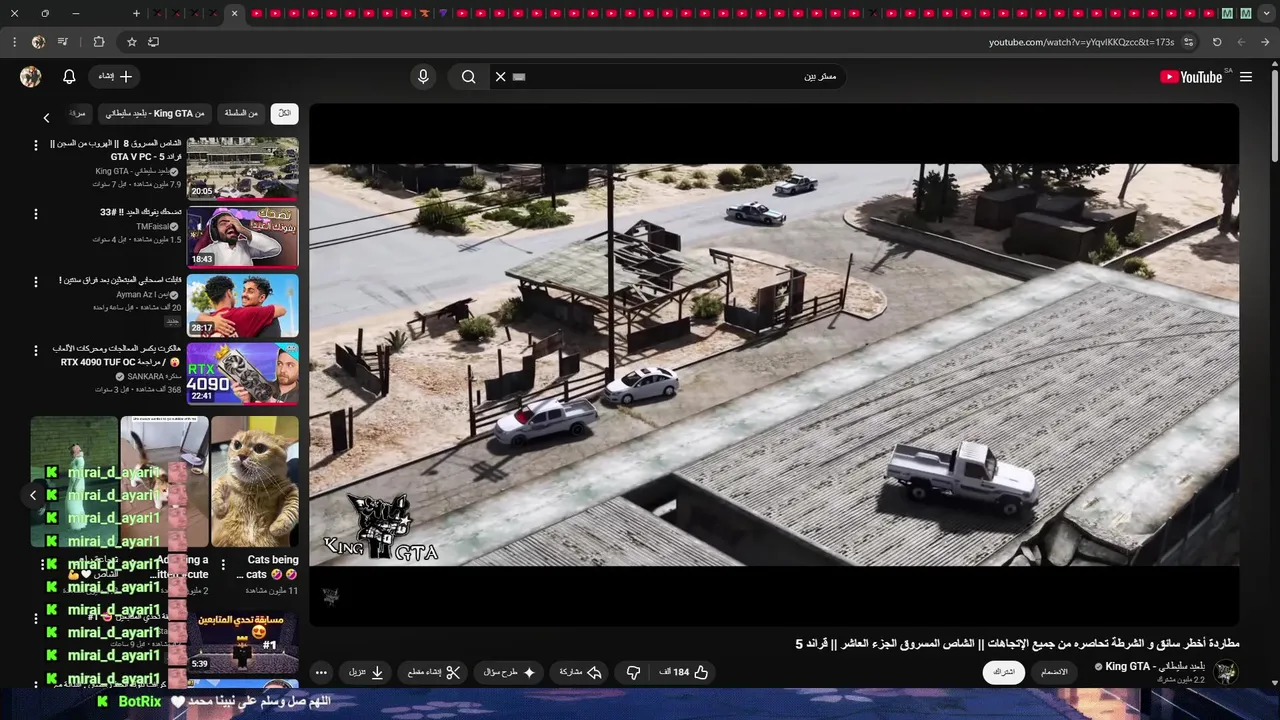Go back in browser history
The image size is (1280, 720).
click(x=1265, y=42)
